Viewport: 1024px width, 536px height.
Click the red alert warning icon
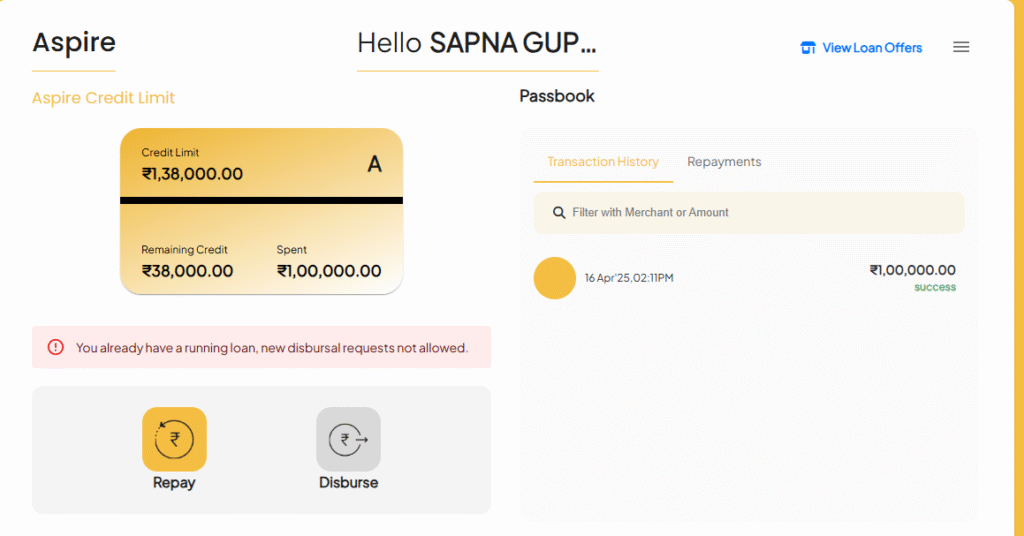tap(56, 348)
